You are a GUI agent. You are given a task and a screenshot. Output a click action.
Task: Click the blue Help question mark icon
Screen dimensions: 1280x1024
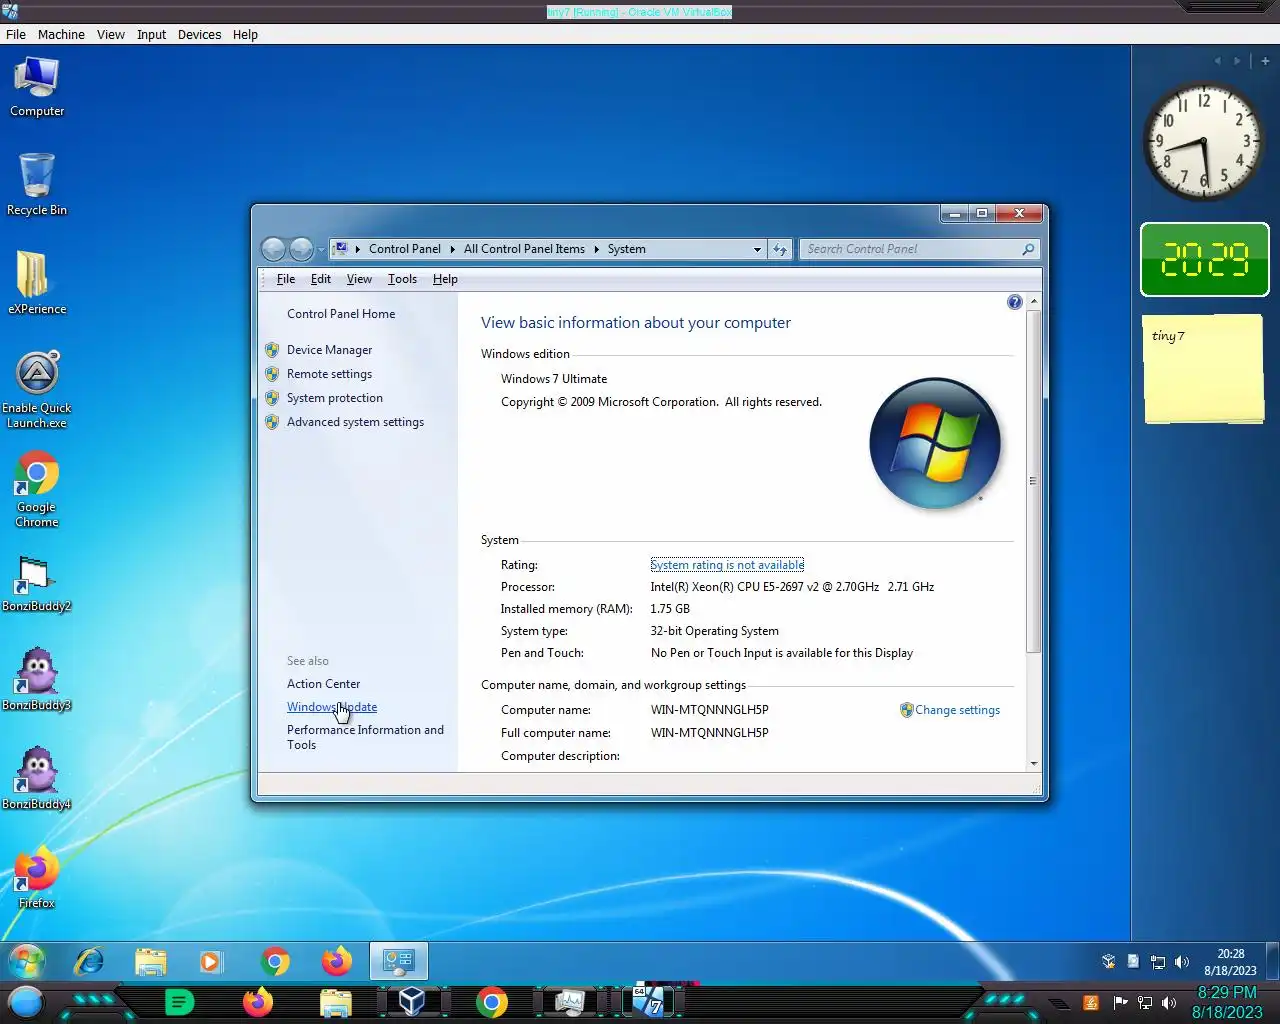pyautogui.click(x=1015, y=302)
